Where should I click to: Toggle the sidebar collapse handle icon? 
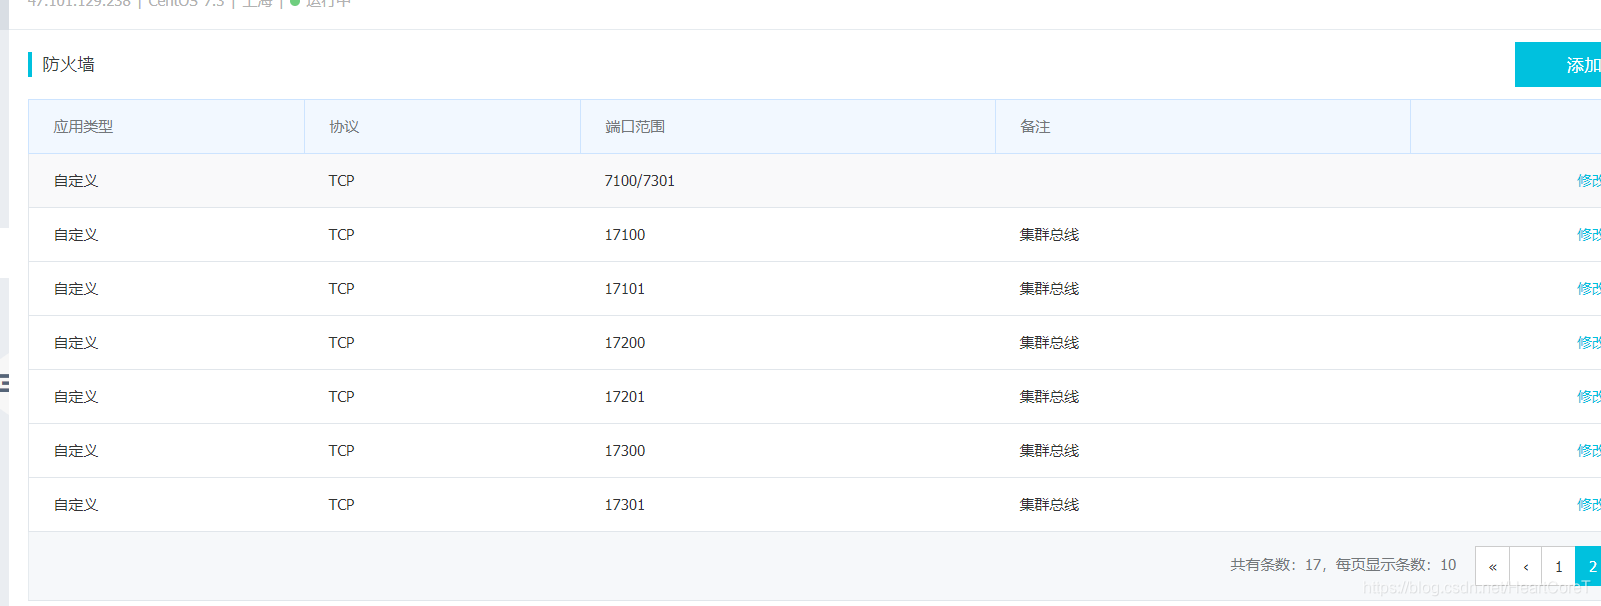[5, 382]
